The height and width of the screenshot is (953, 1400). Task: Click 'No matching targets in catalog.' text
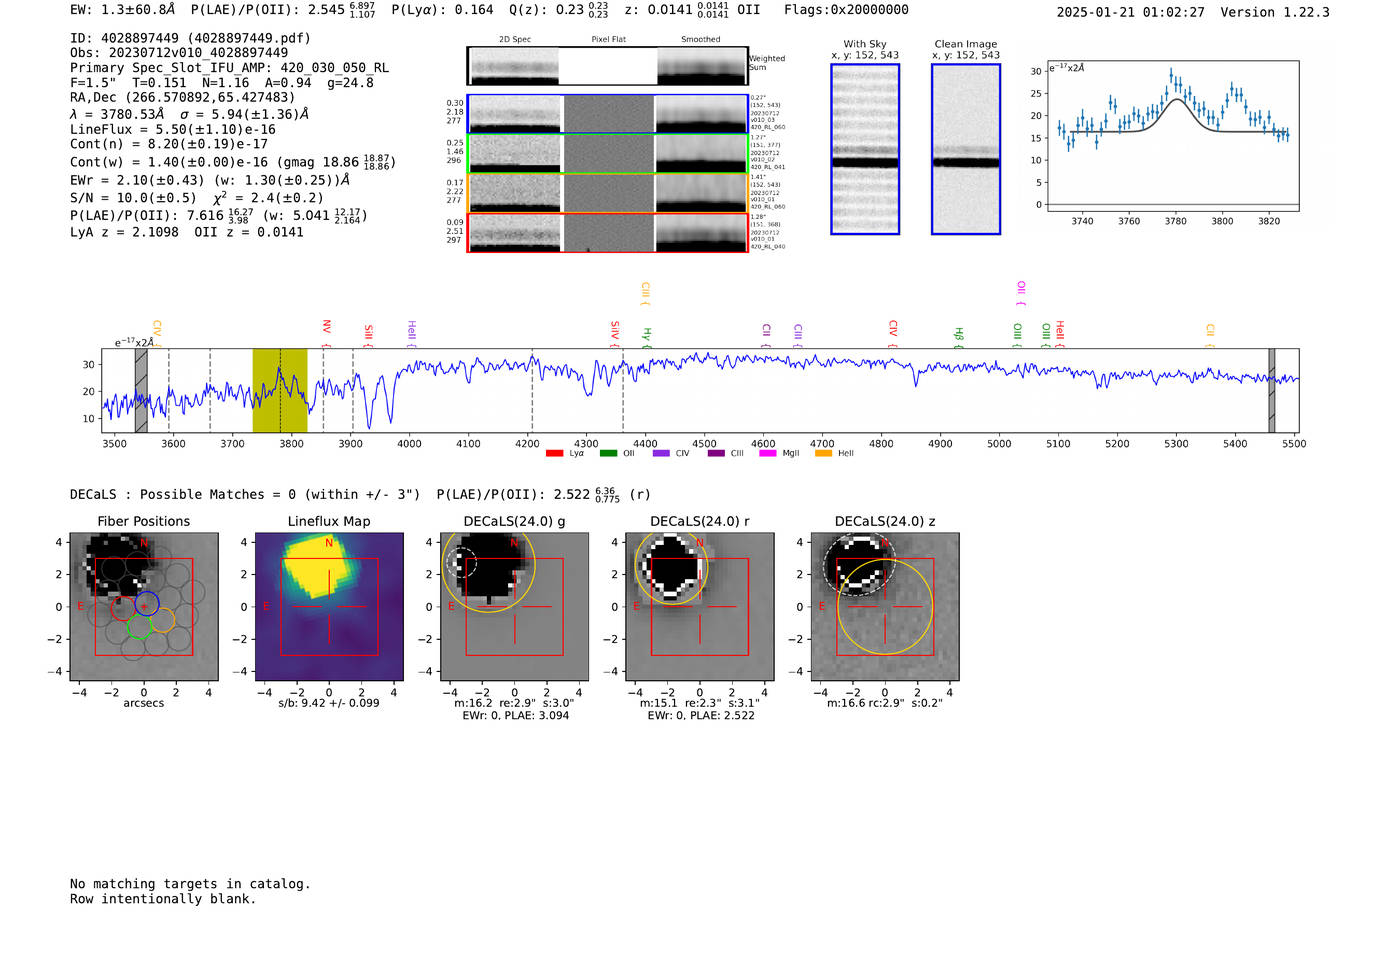[x=190, y=884]
